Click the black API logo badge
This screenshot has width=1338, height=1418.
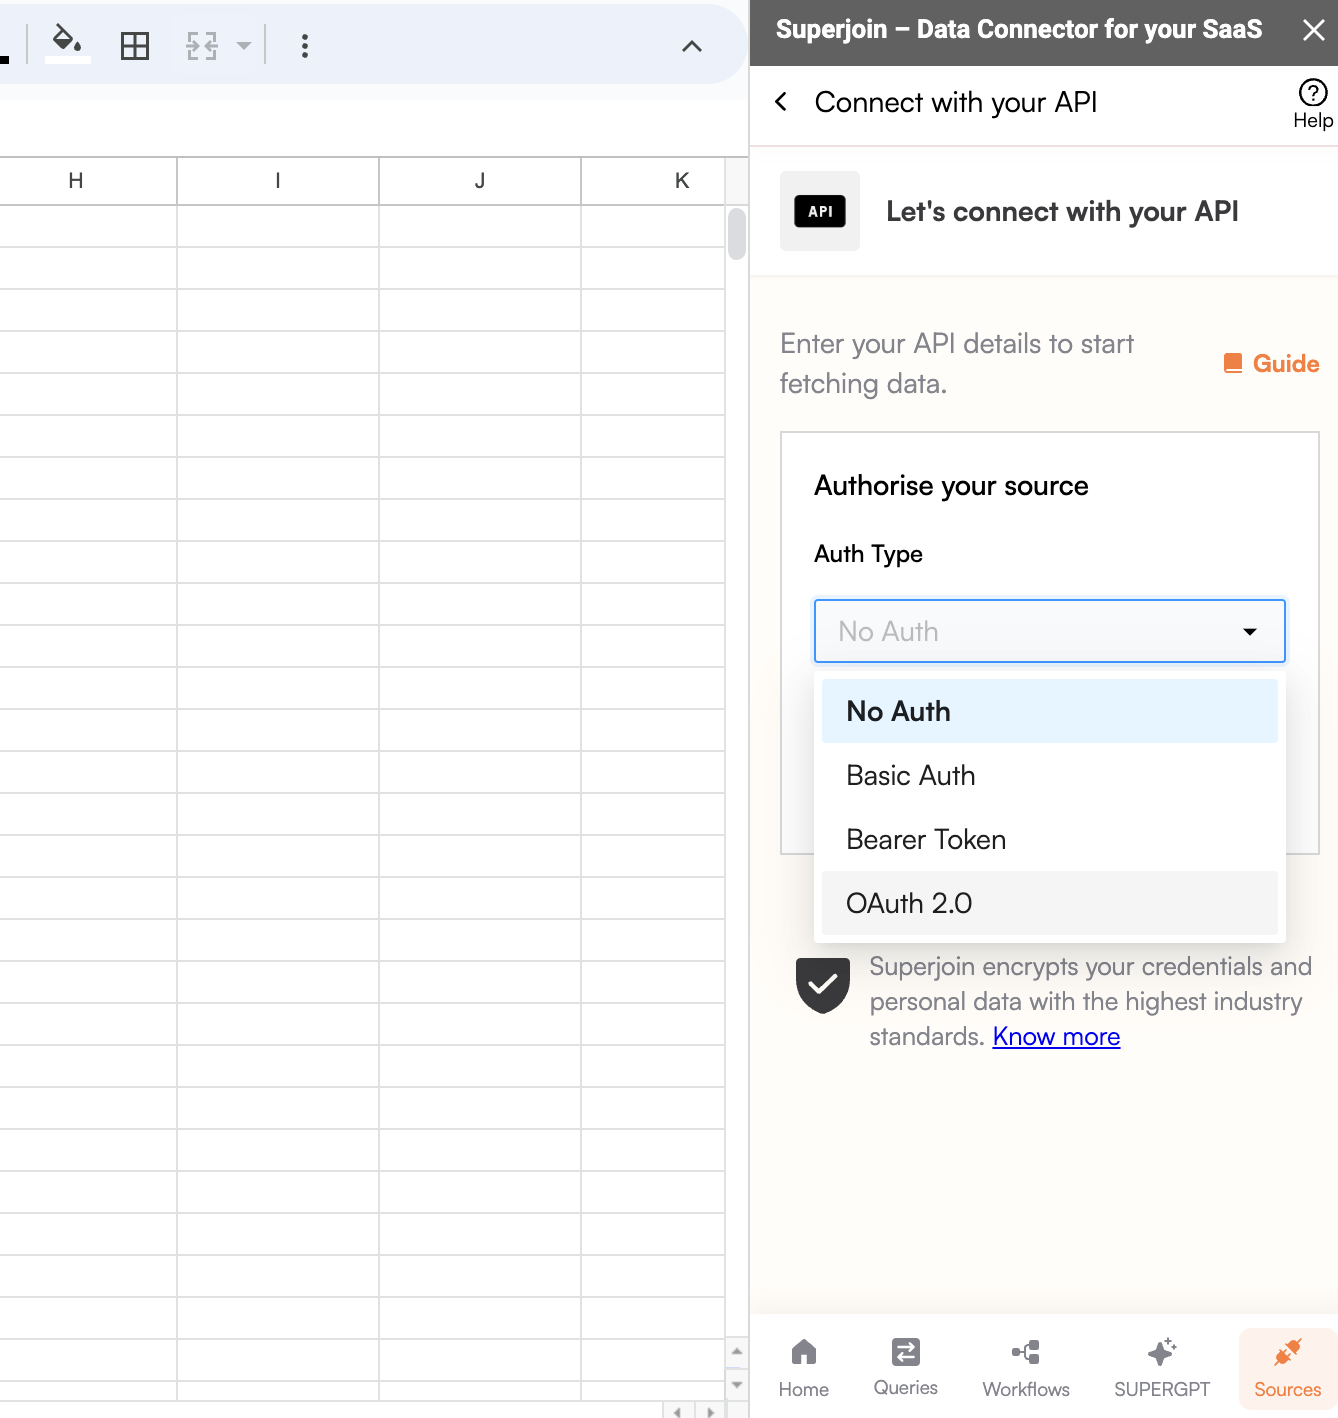[820, 211]
